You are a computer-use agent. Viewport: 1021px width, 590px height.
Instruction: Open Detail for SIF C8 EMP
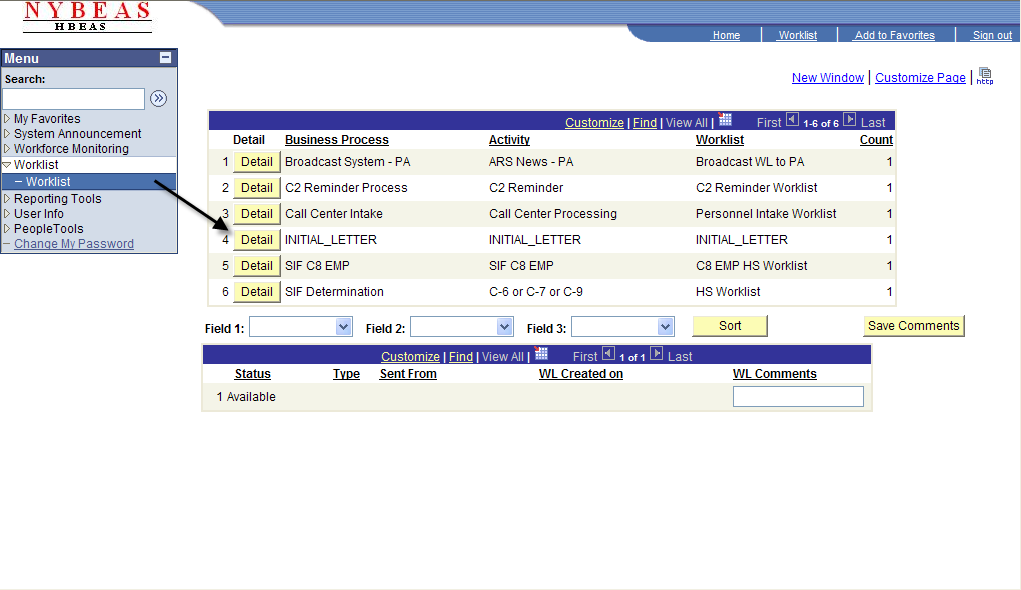[x=257, y=266]
